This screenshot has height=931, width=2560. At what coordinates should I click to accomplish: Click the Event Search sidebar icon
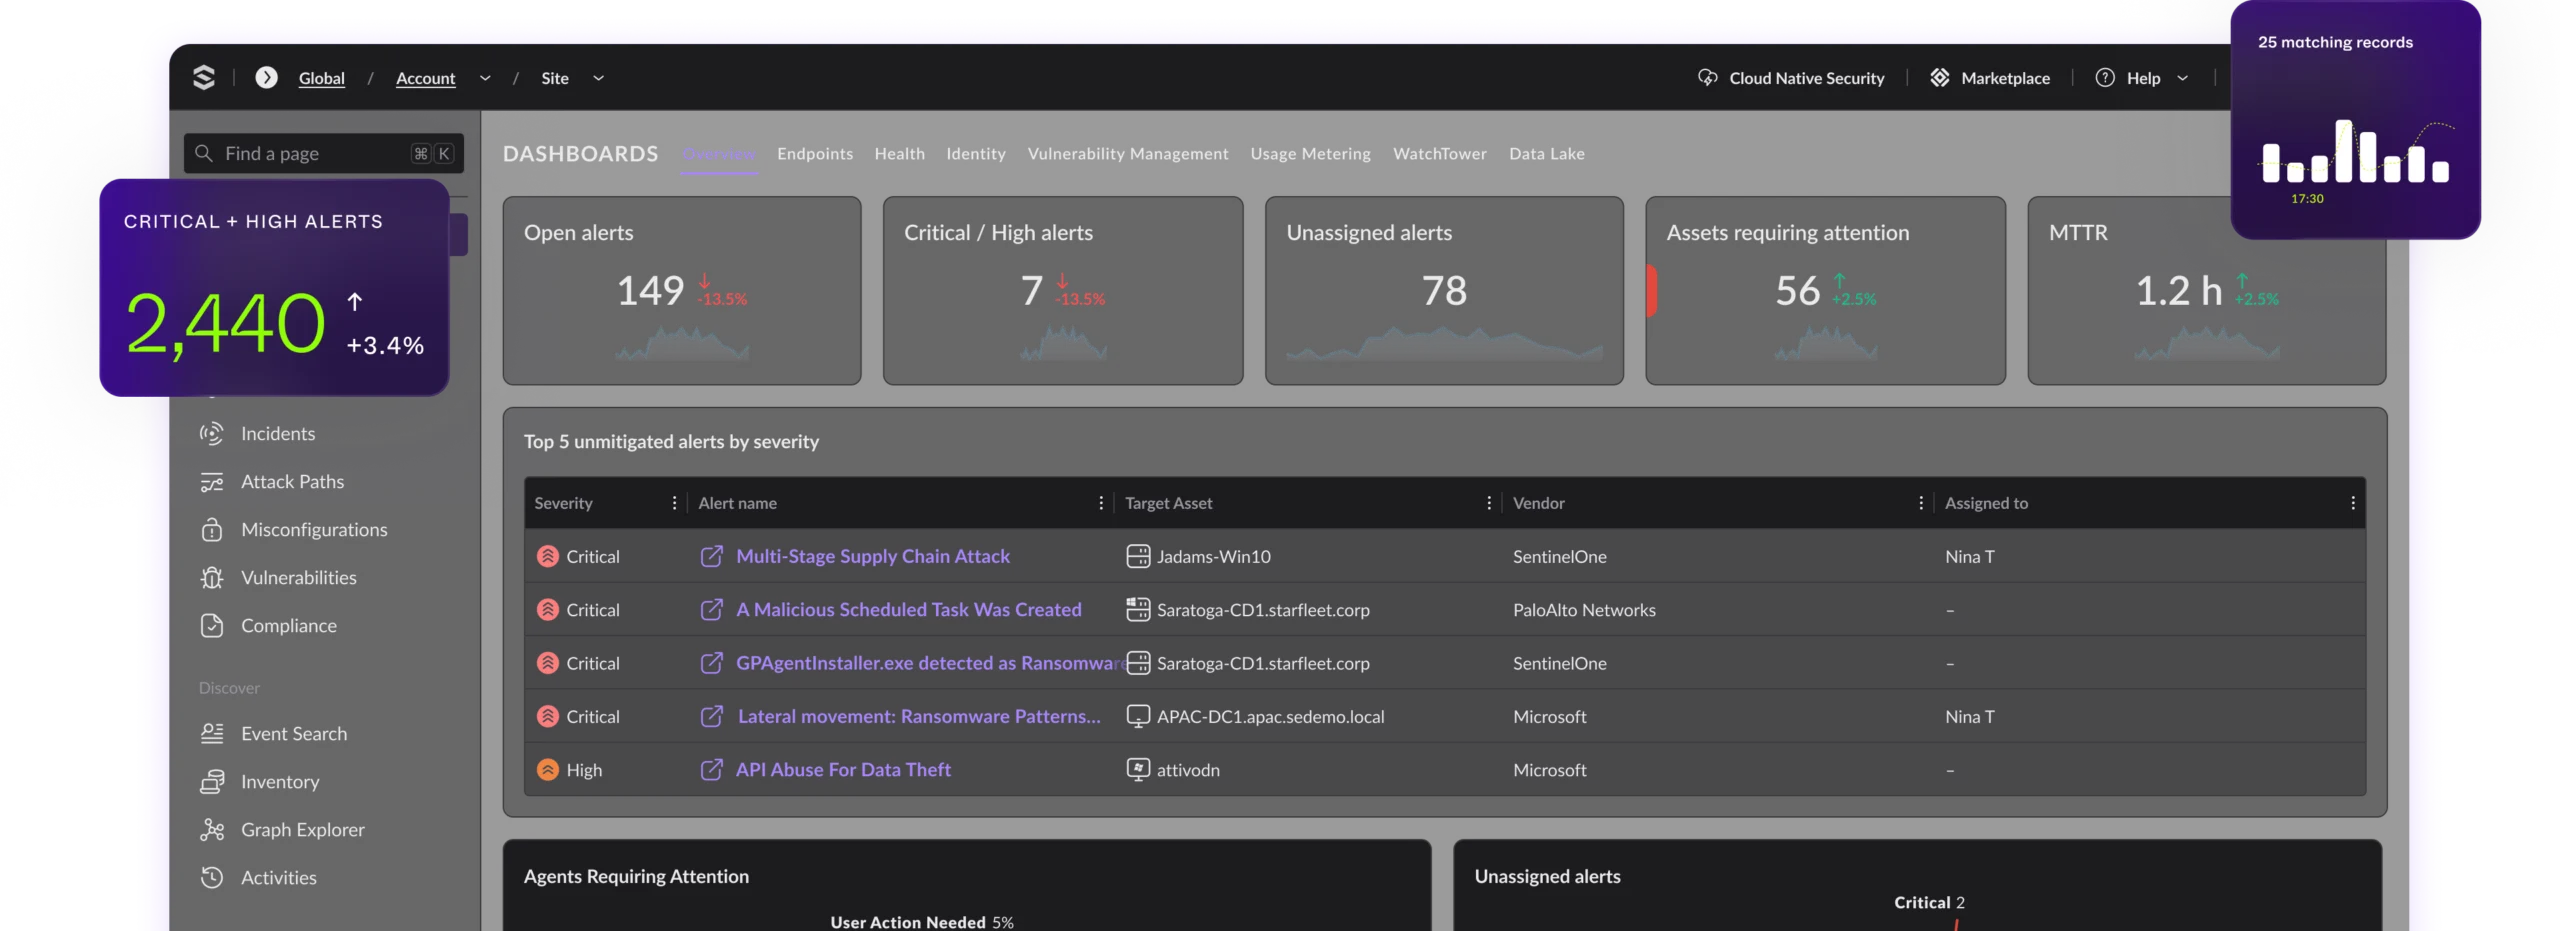pos(212,733)
